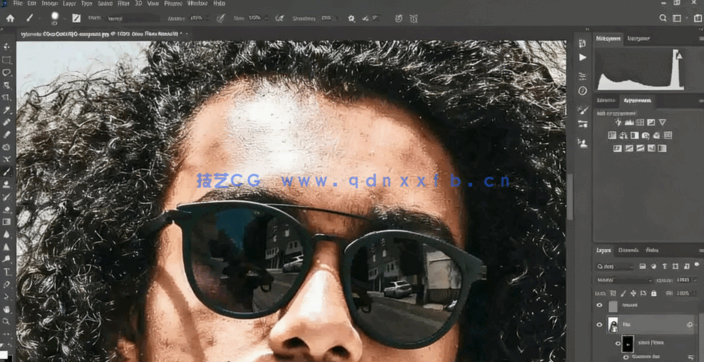Image resolution: width=704 pixels, height=362 pixels.
Task: Select the Zoom tool
Action: point(7,322)
